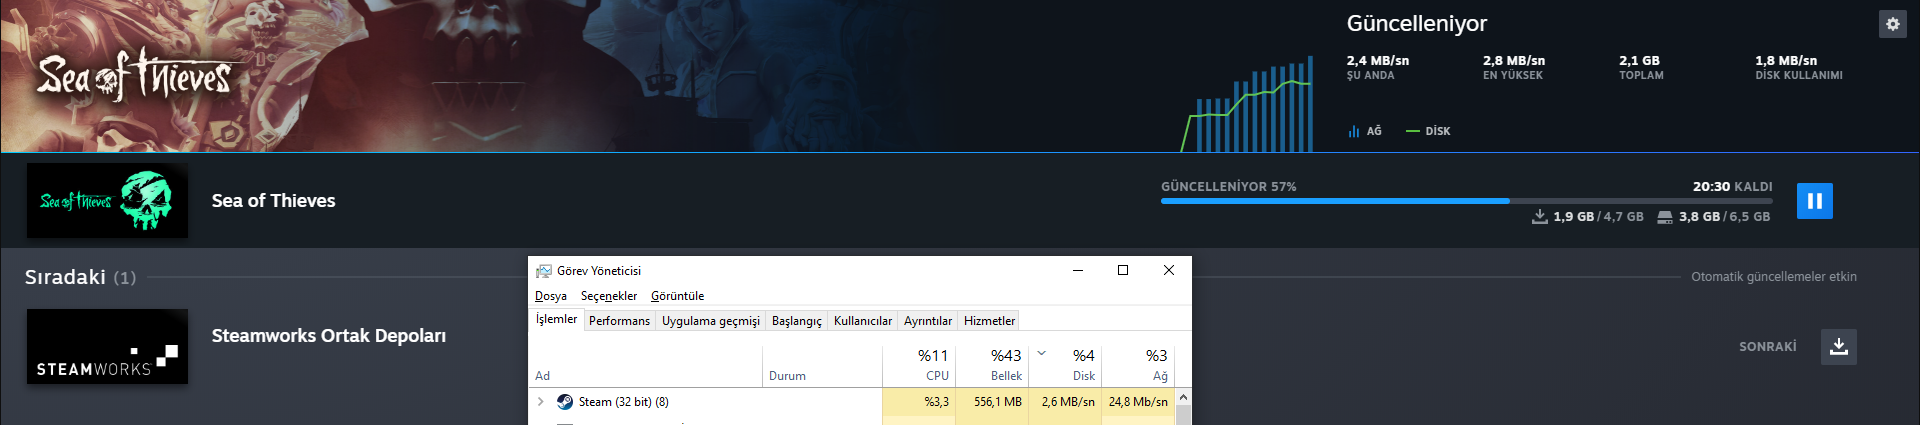Sort processes by the Ad column

point(646,366)
